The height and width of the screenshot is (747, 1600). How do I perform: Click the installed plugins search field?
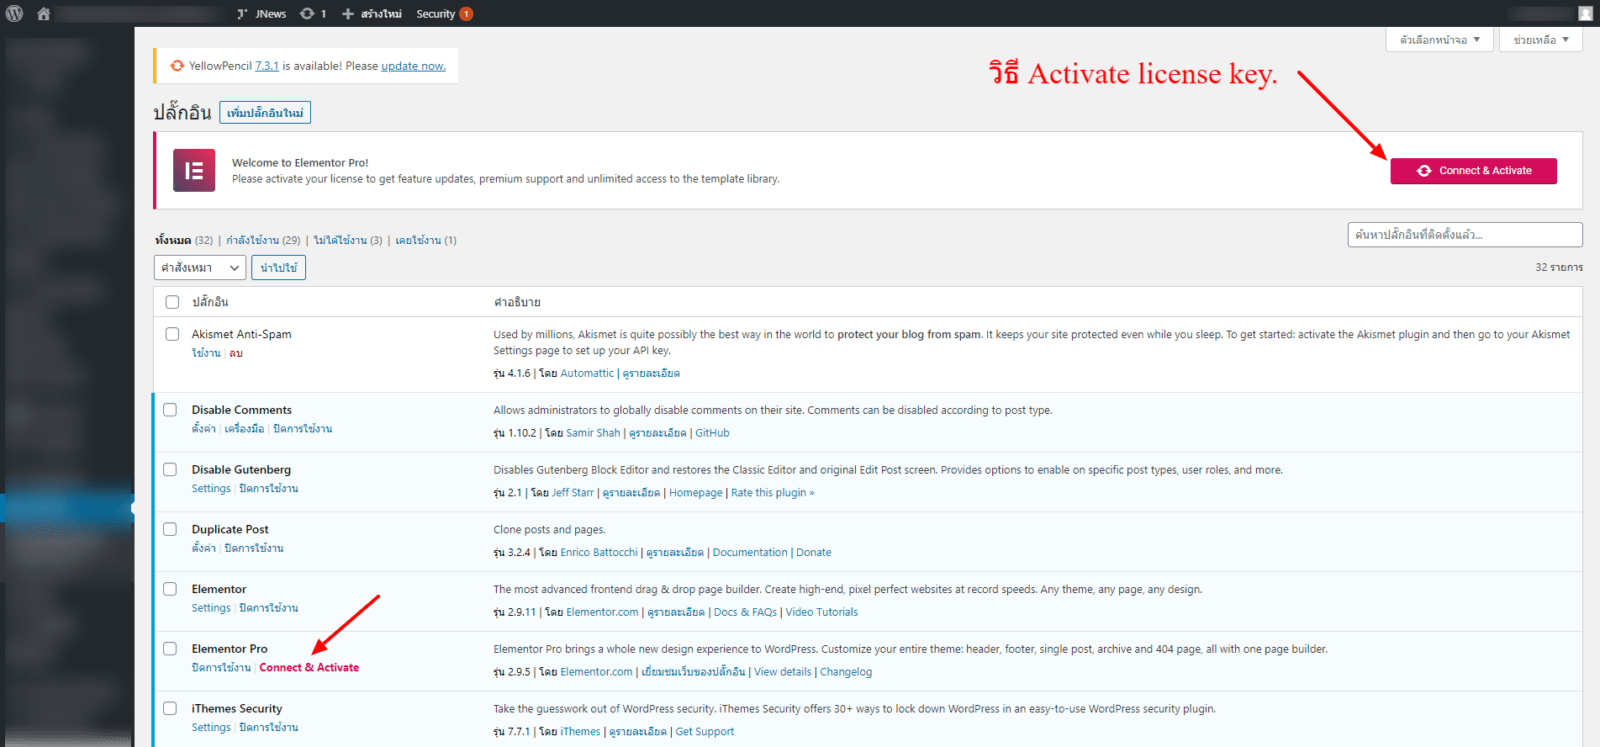[x=1464, y=235]
